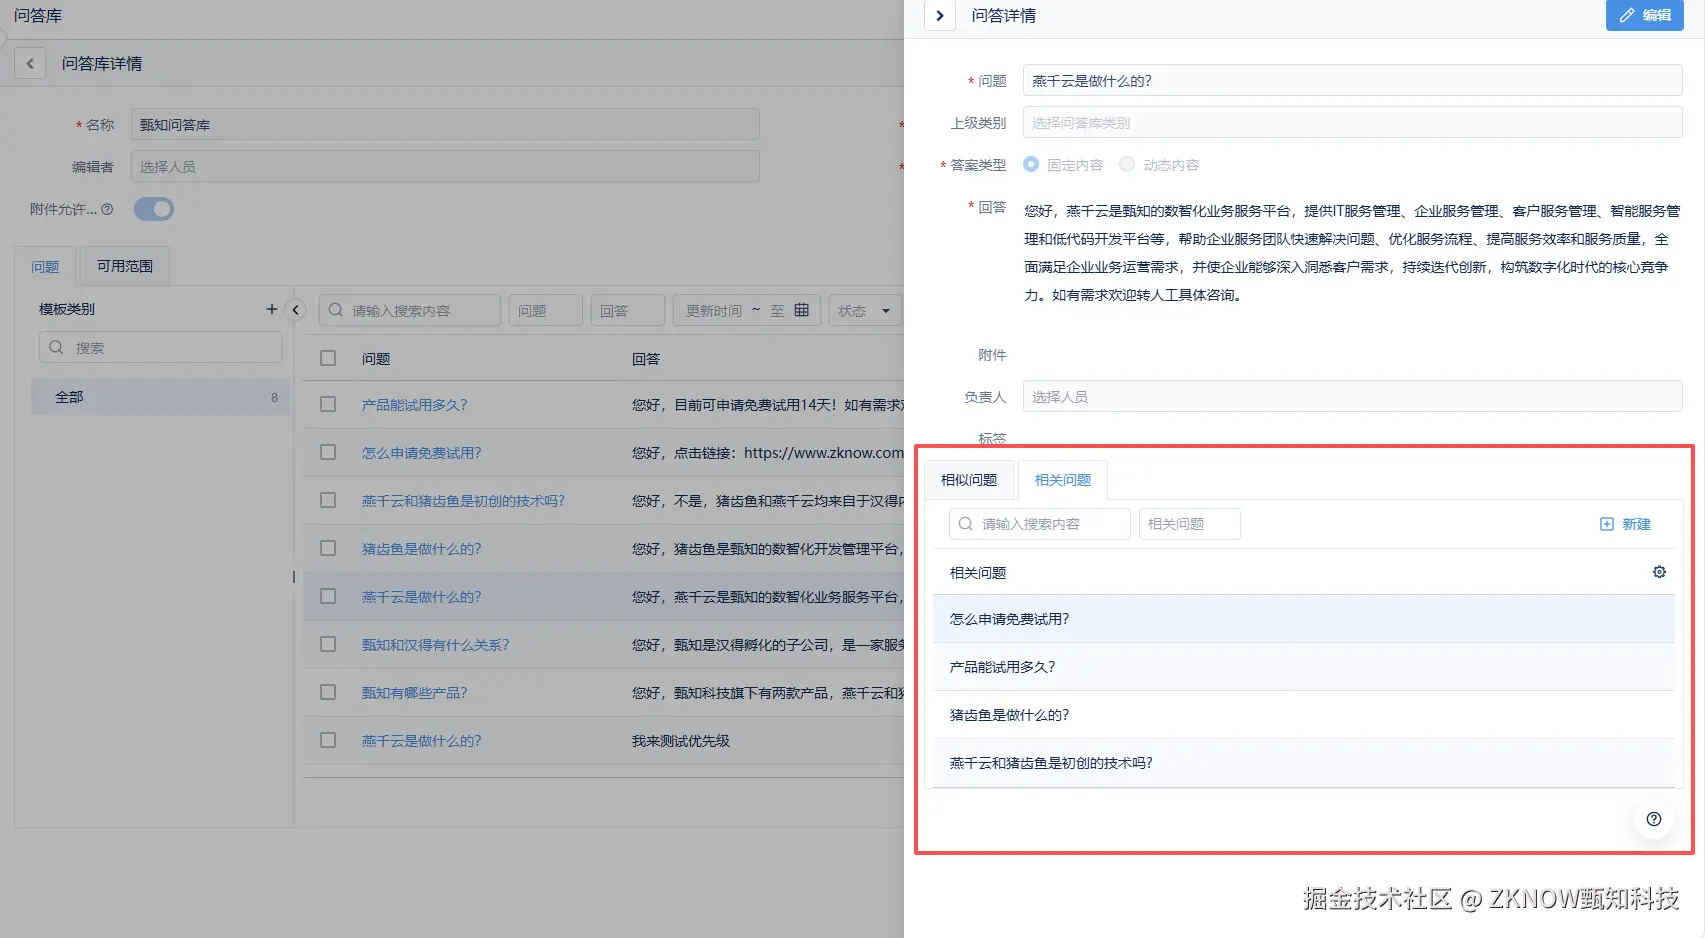The height and width of the screenshot is (938, 1705).
Task: Open the 相关问题 column settings gear
Action: [x=1659, y=572]
